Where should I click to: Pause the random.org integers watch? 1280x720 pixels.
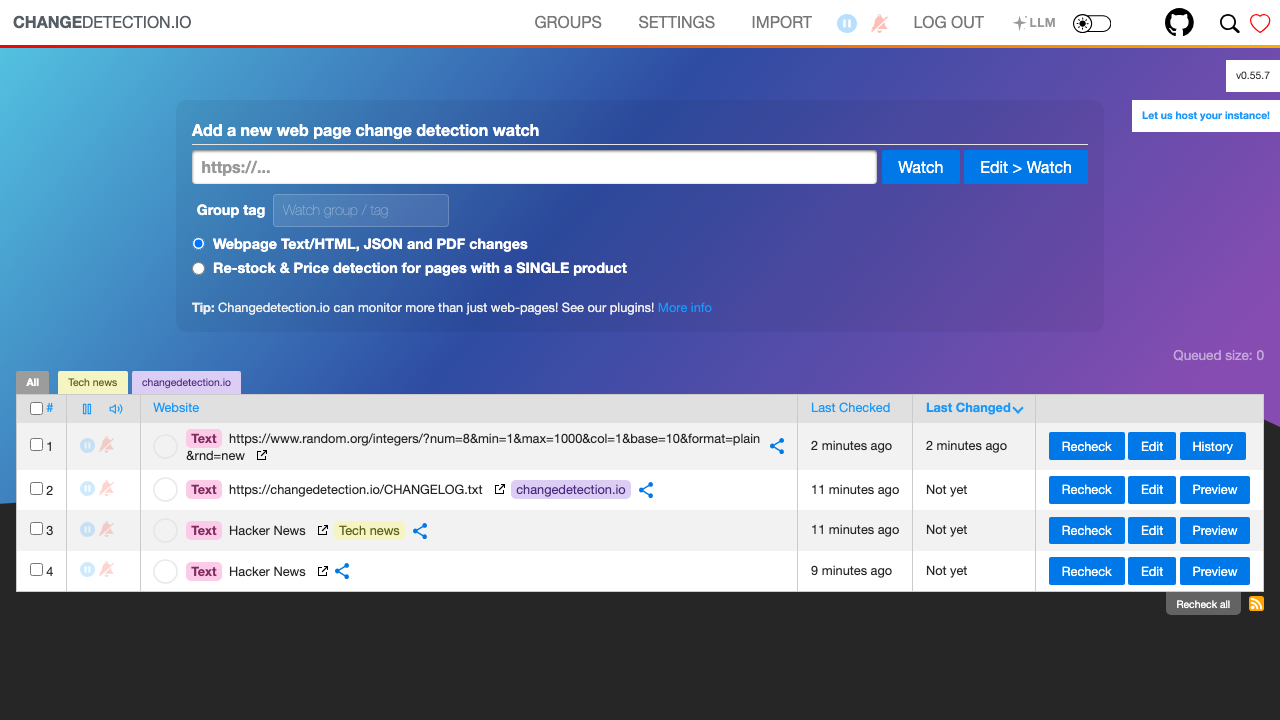(87, 446)
